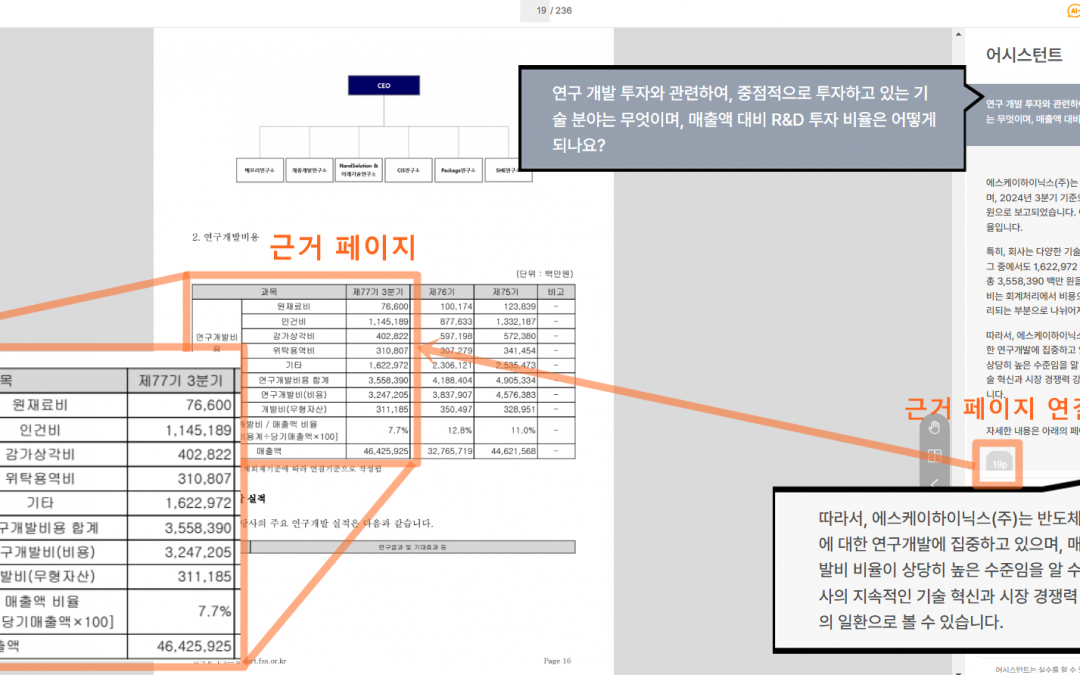Click the 제품개발연구소 org chart box

[309, 170]
